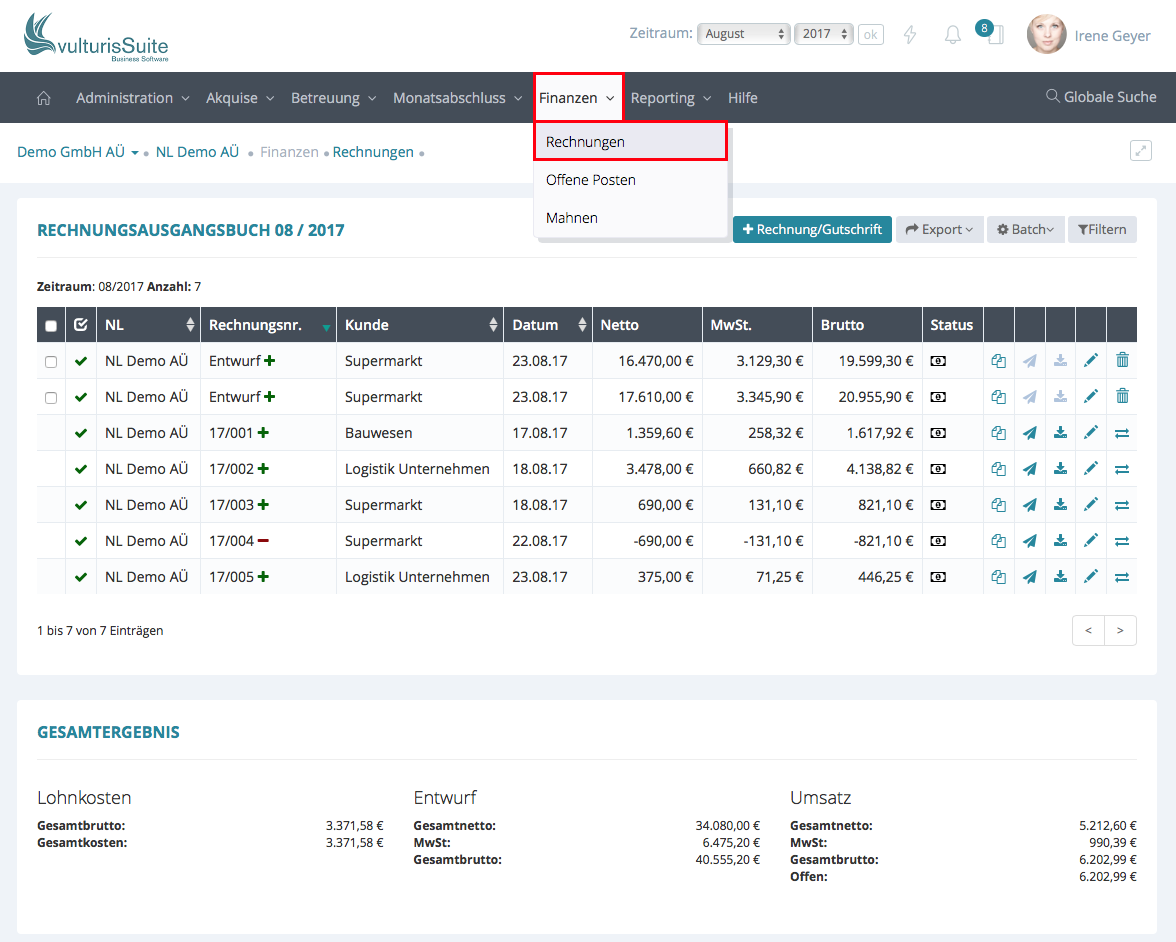Image resolution: width=1176 pixels, height=942 pixels.
Task: Click the swap arrows icon for invoice 17/004
Action: (x=1122, y=541)
